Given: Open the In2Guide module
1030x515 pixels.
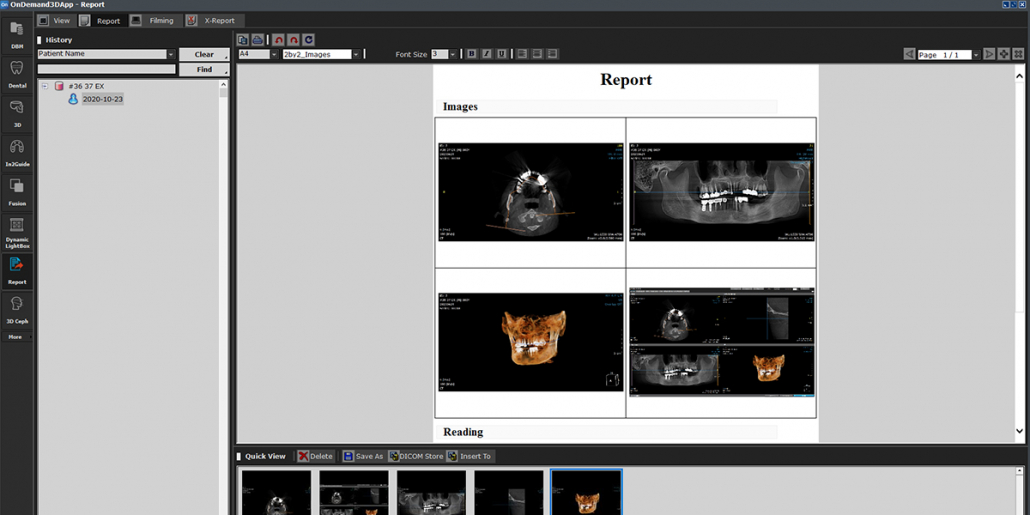Looking at the screenshot, I should (x=17, y=151).
